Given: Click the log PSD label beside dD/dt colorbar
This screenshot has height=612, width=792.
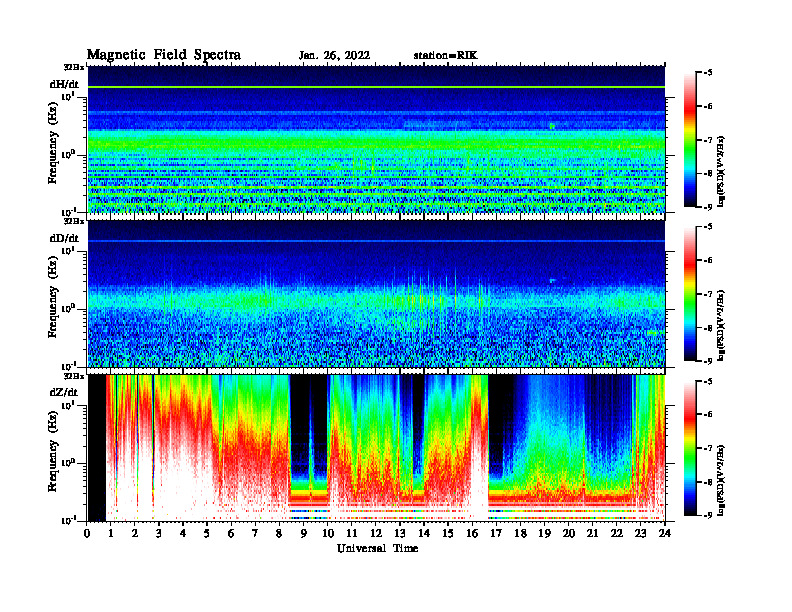Looking at the screenshot, I should tap(721, 325).
